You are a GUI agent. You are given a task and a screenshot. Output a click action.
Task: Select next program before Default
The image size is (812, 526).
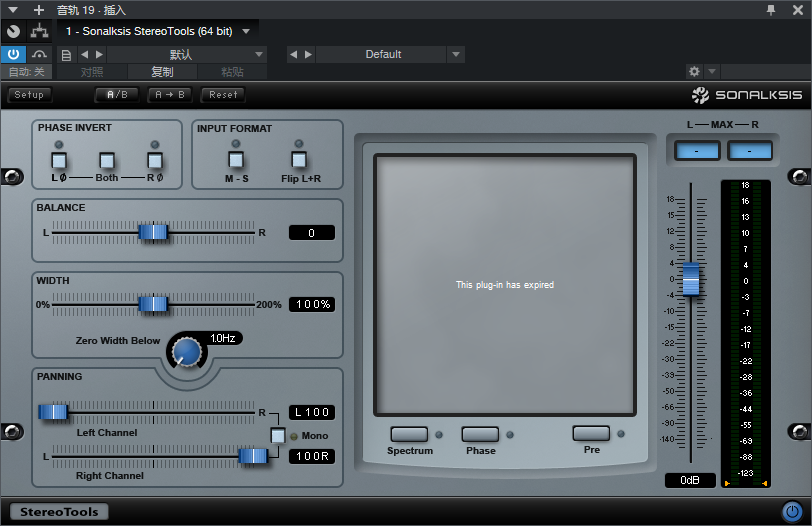point(309,54)
